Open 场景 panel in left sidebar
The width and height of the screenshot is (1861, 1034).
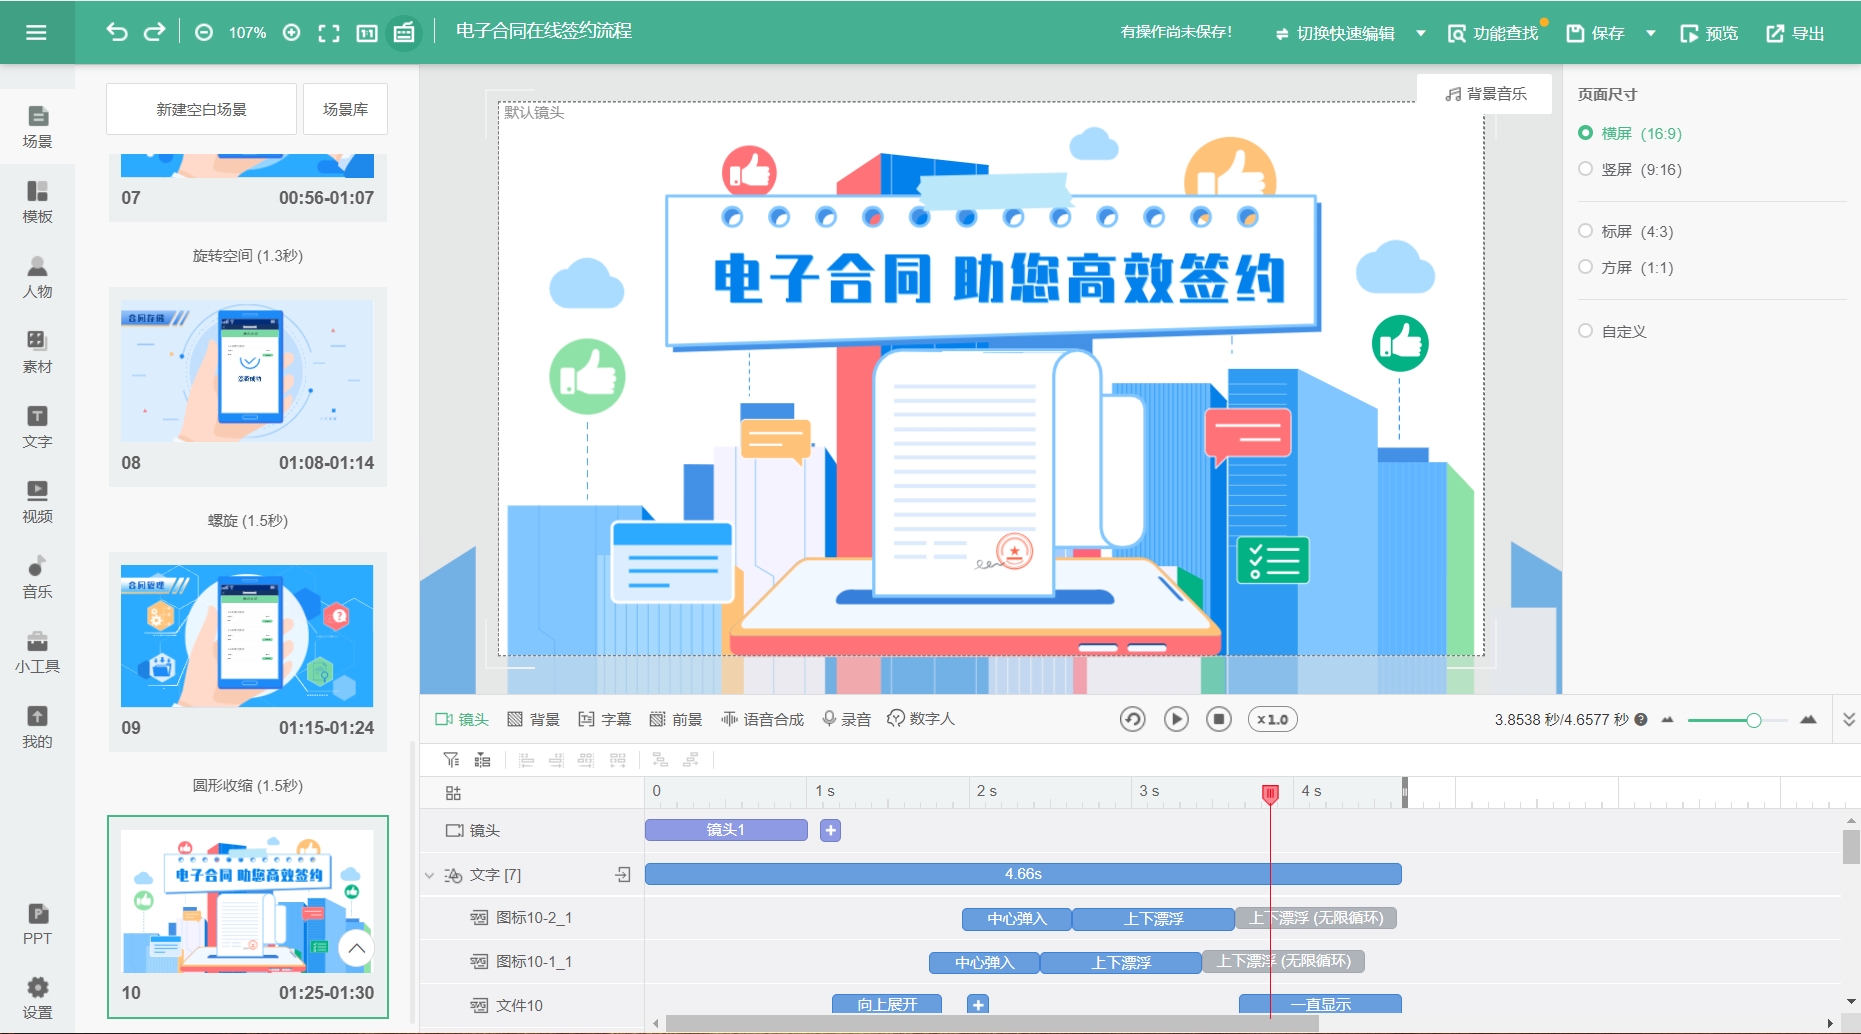point(37,127)
